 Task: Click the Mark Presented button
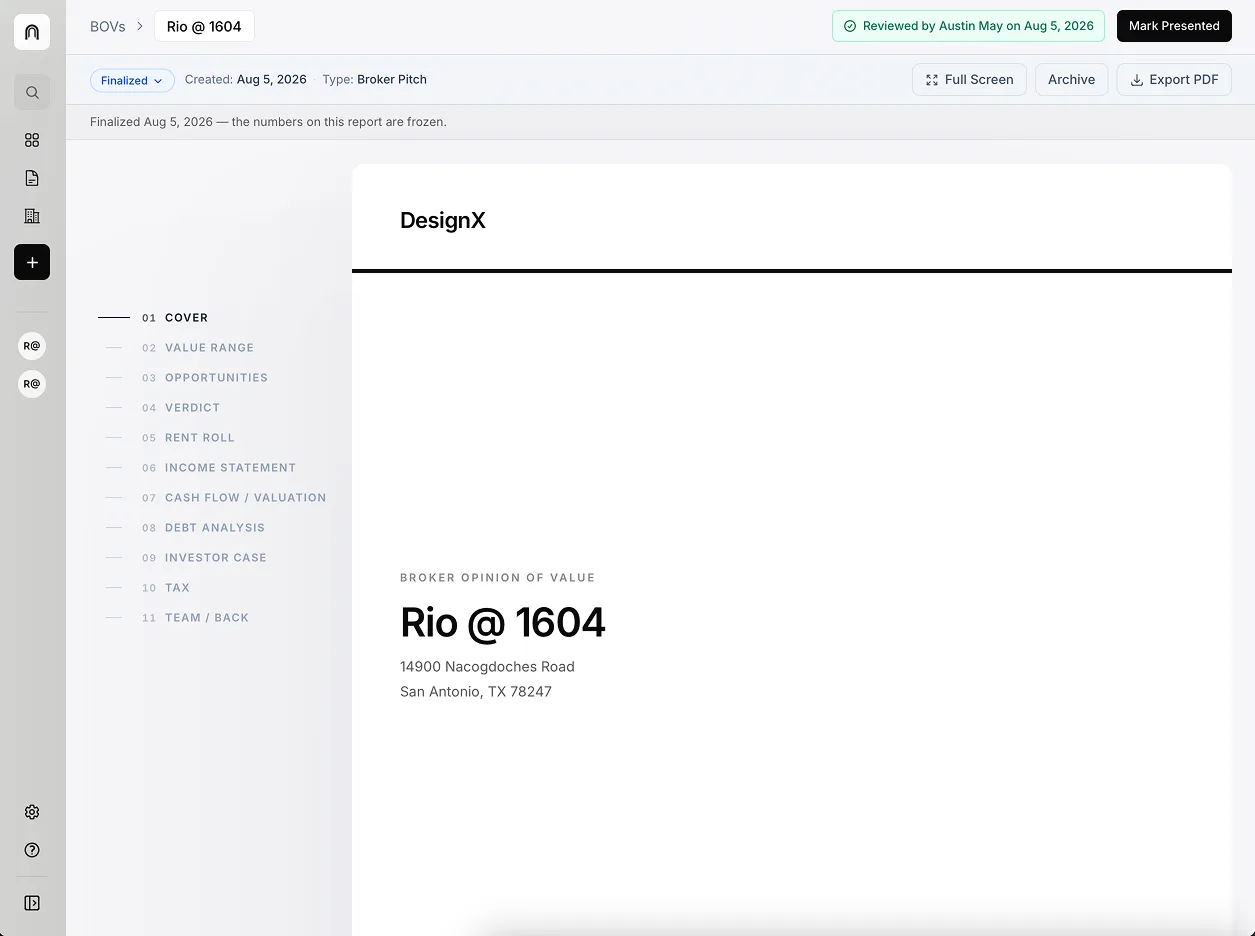pos(1174,26)
